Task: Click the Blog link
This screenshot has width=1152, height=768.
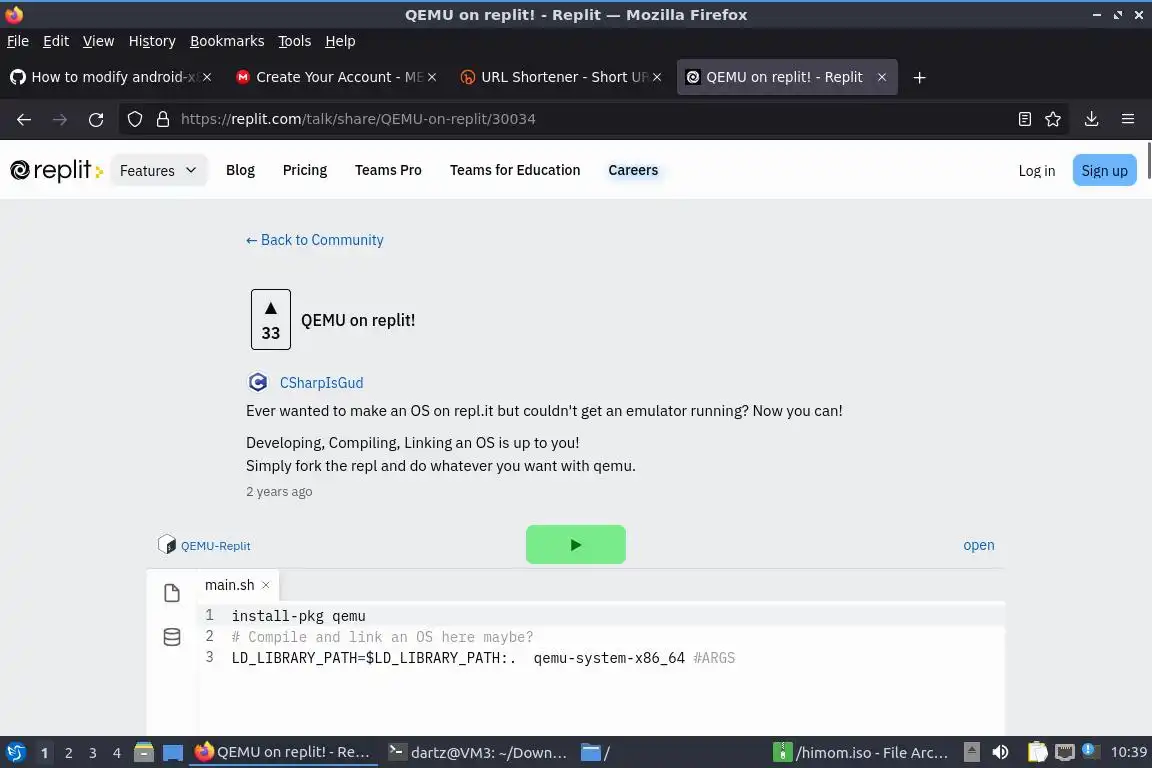Action: pos(240,171)
